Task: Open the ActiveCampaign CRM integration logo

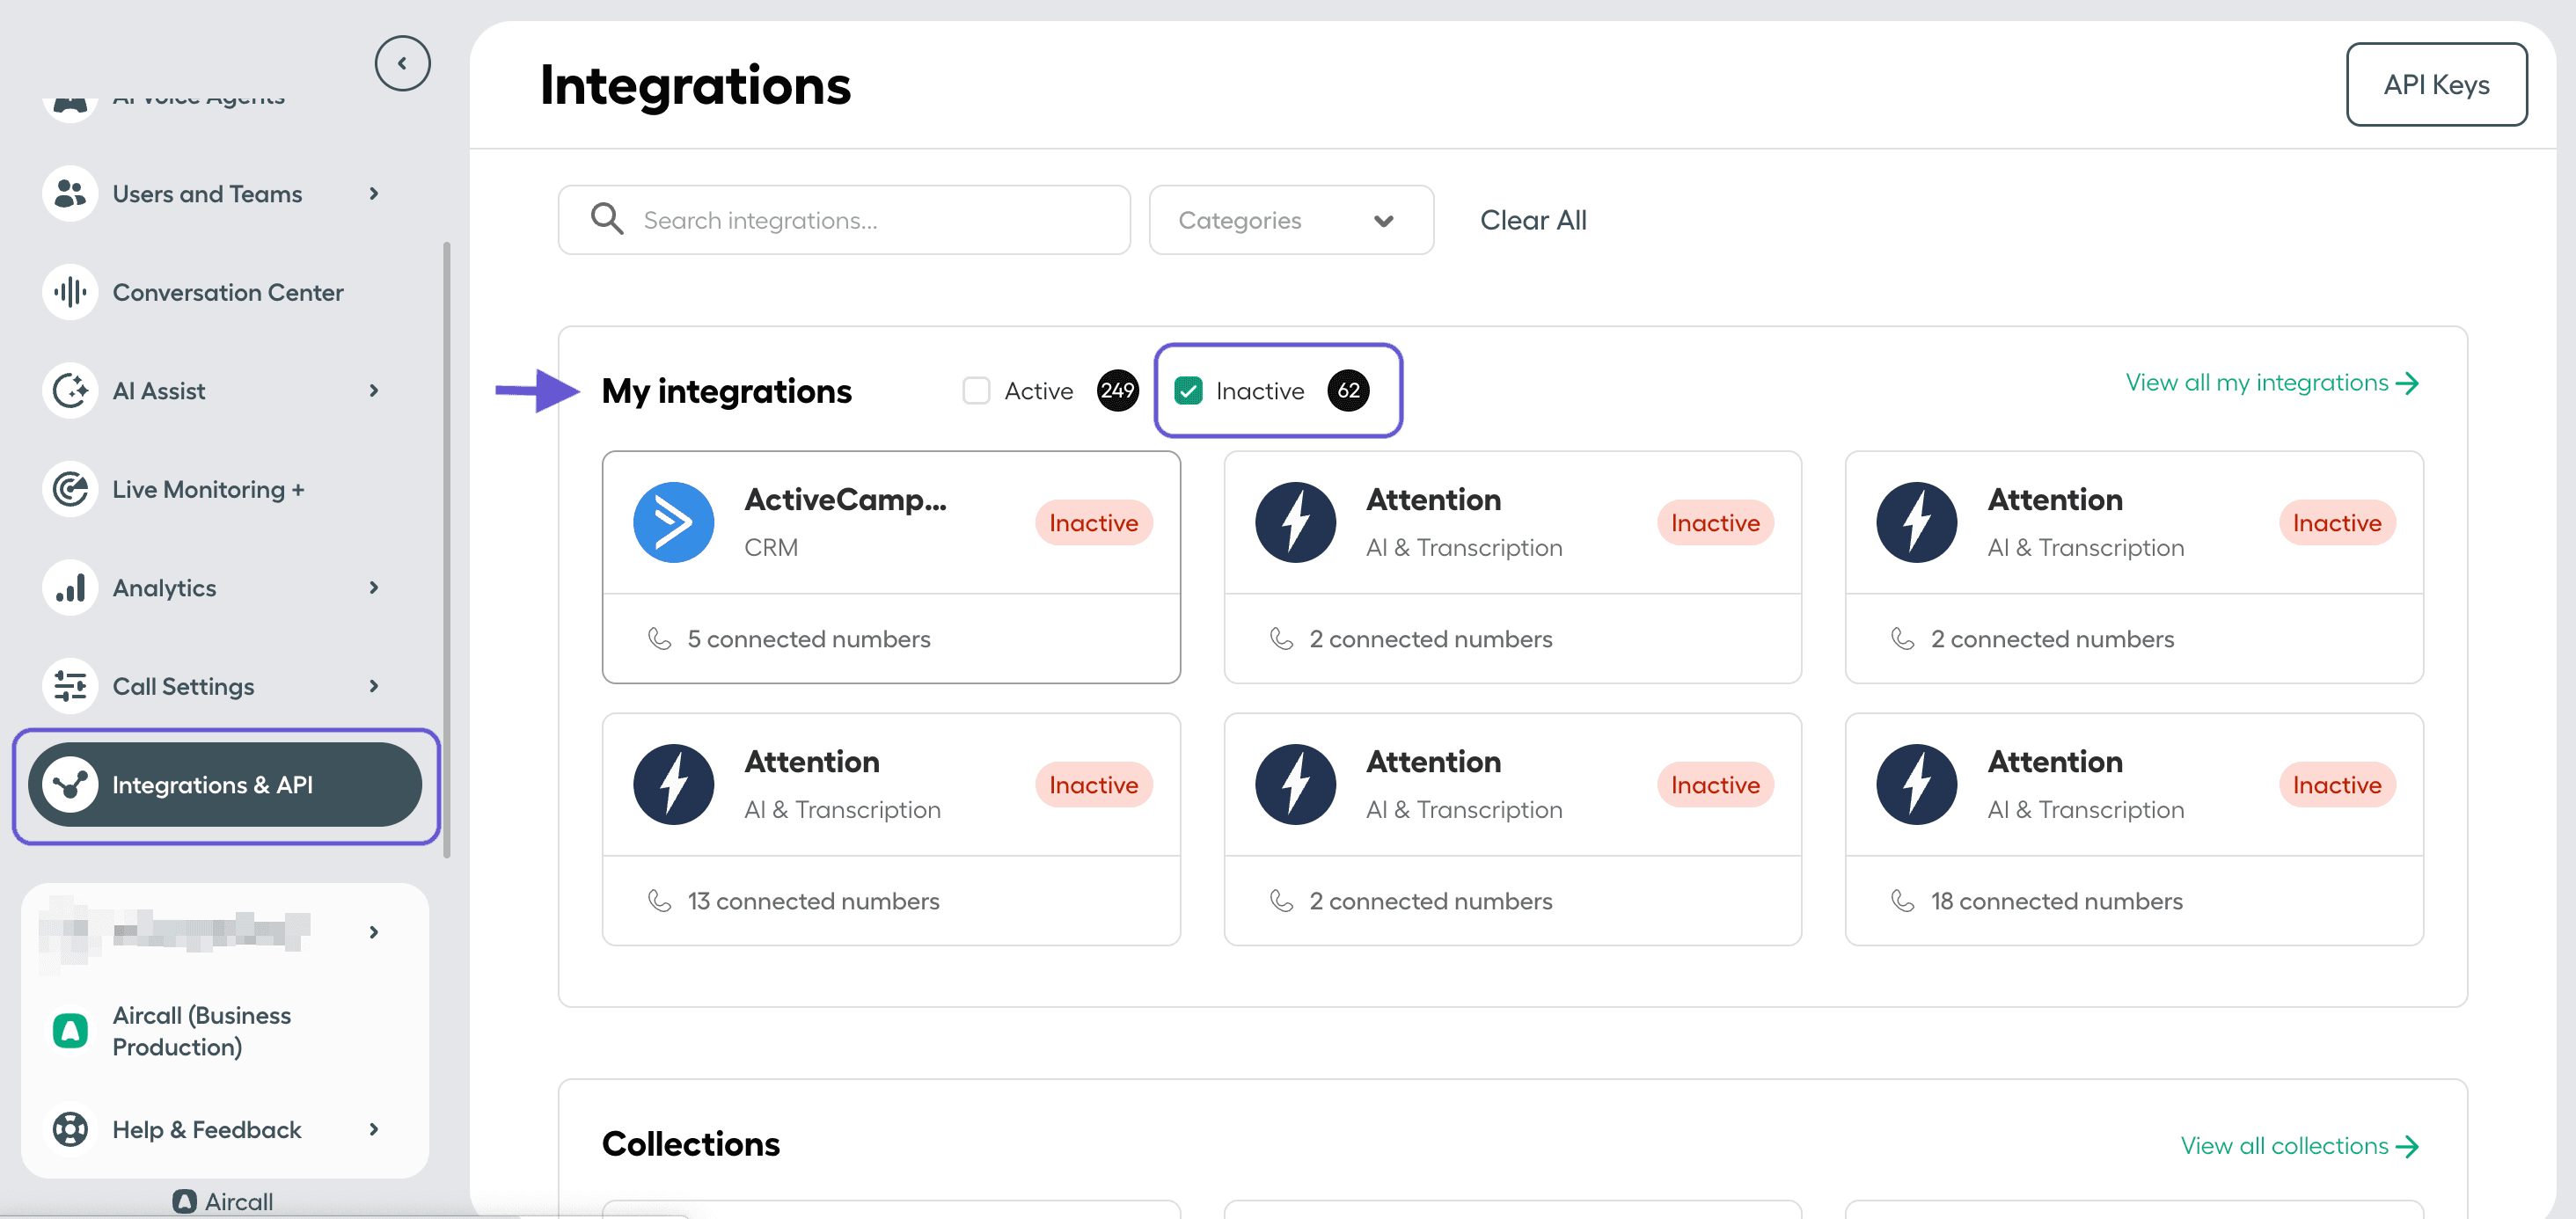Action: tap(674, 521)
